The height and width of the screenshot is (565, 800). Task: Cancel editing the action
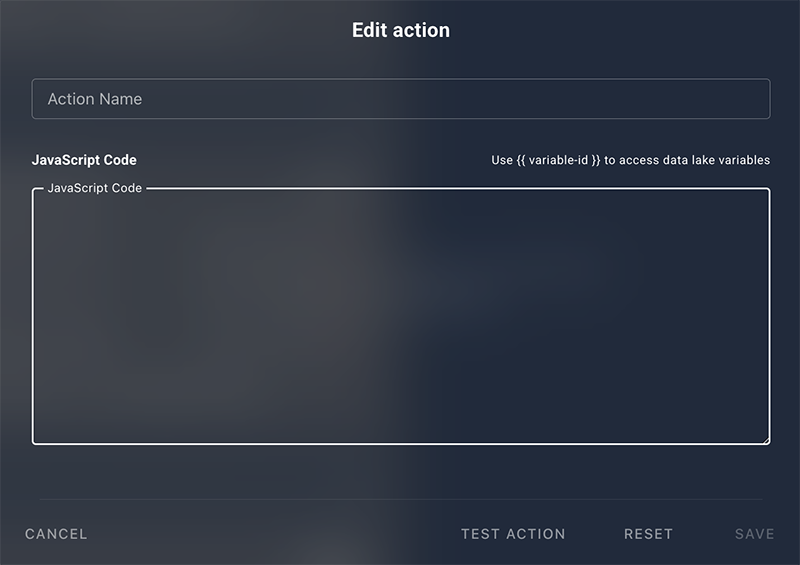(56, 534)
